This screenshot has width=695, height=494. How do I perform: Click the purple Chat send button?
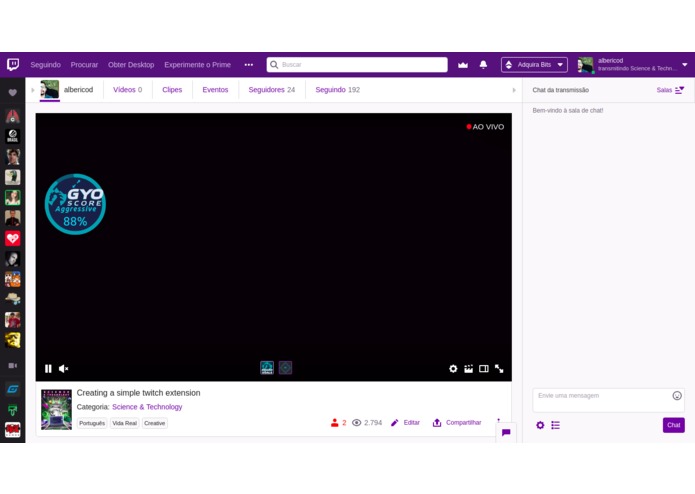674,425
